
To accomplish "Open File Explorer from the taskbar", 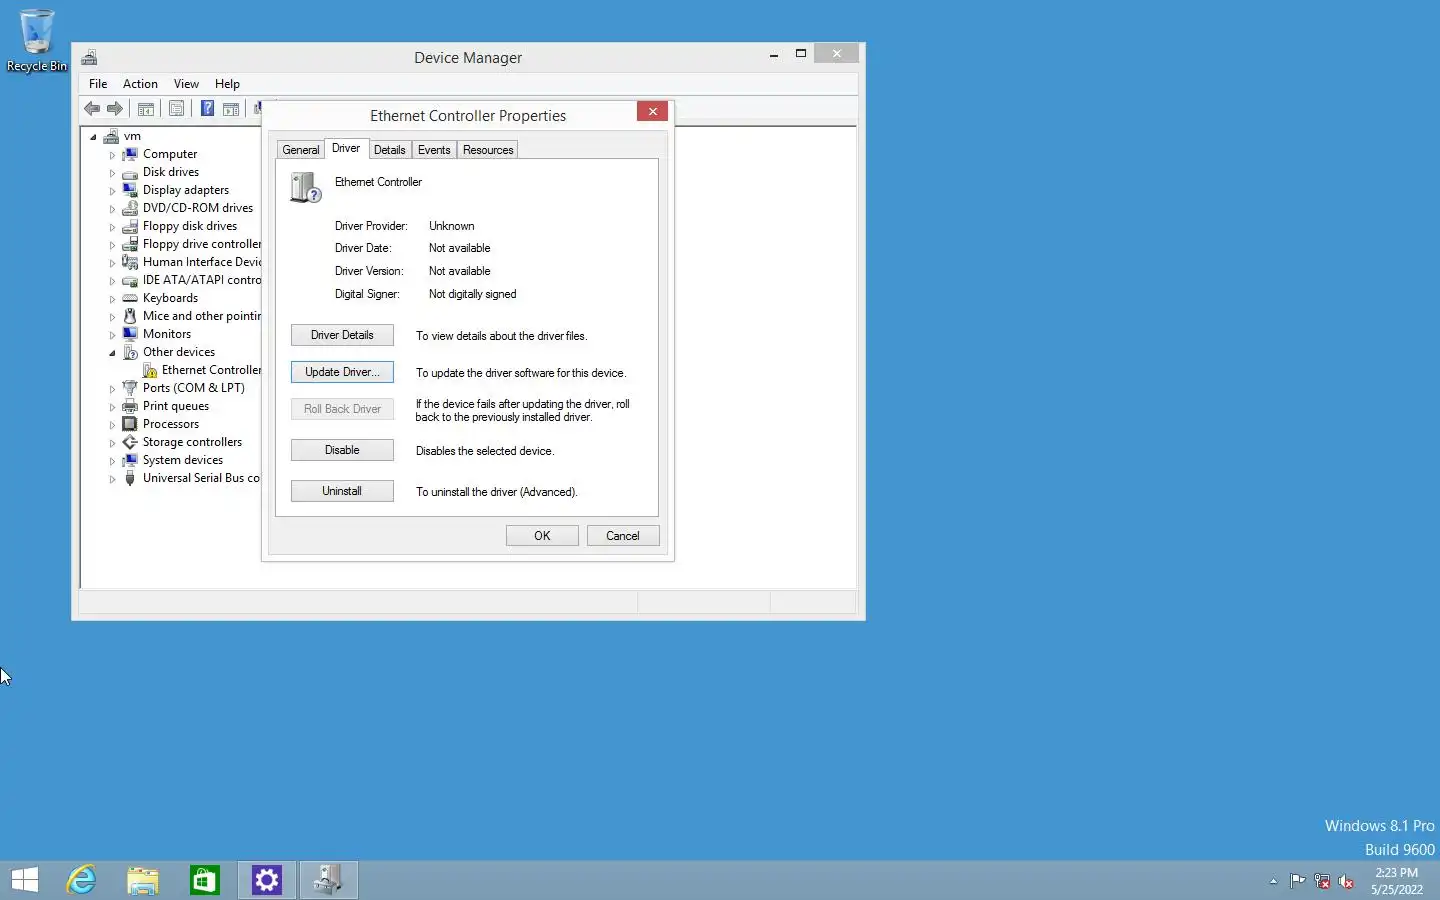I will (x=143, y=880).
